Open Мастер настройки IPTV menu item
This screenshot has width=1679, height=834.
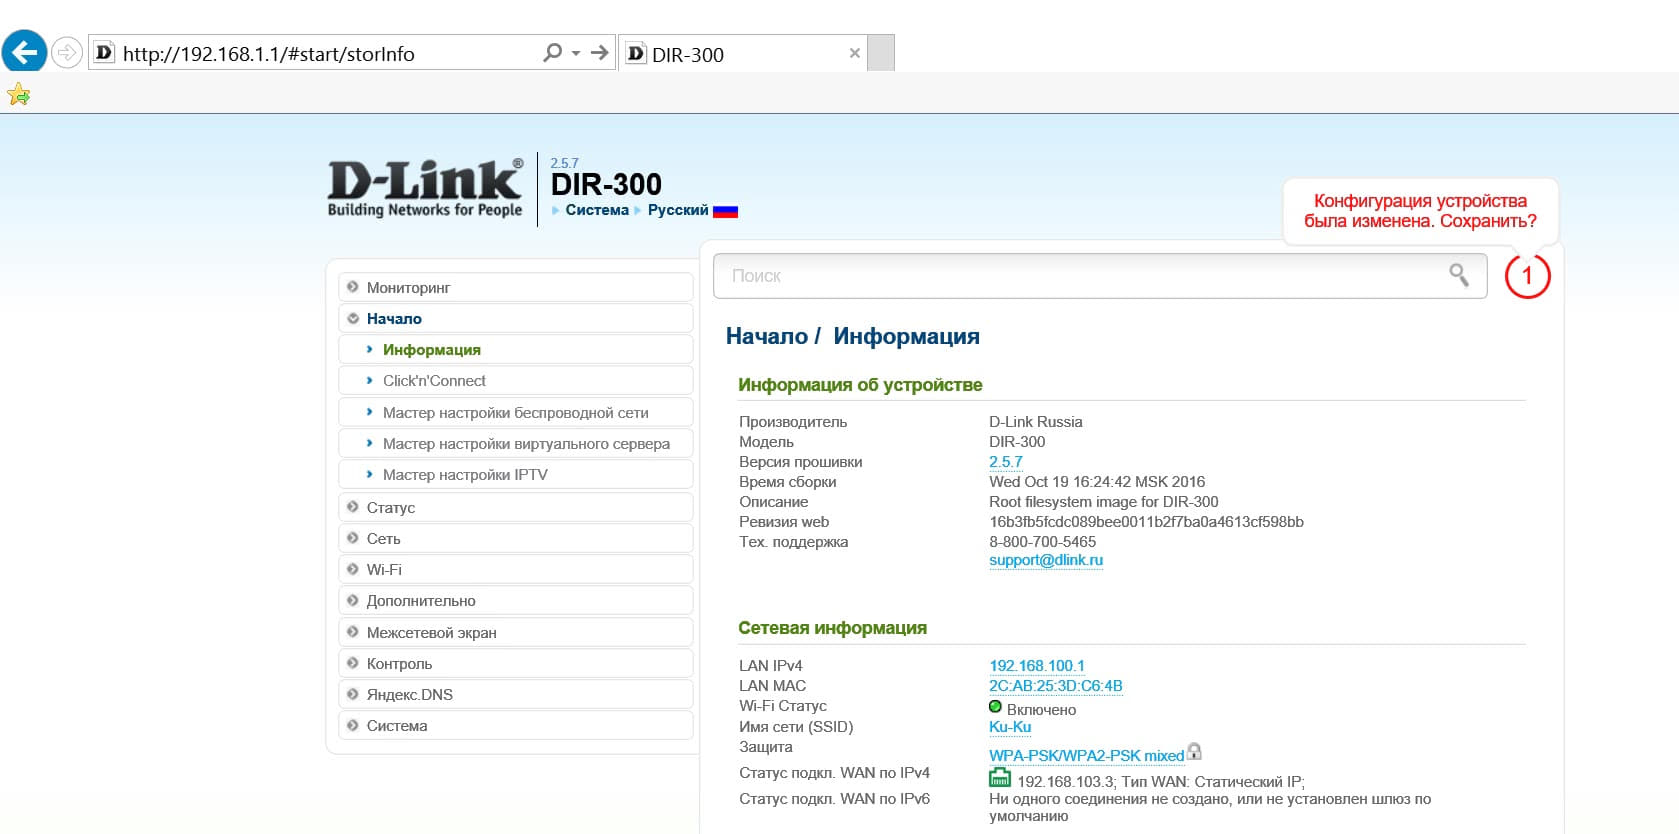pyautogui.click(x=465, y=475)
